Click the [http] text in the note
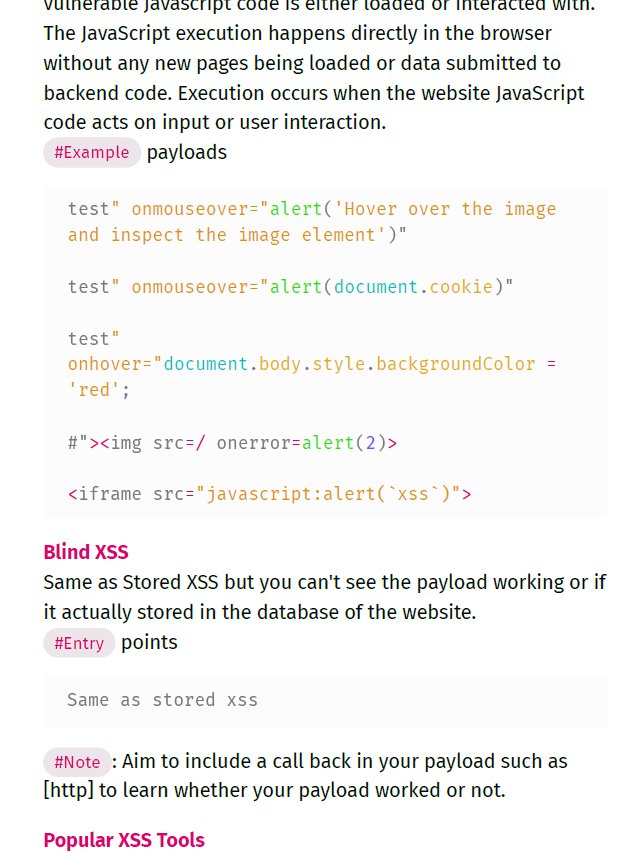 pyautogui.click(x=69, y=790)
